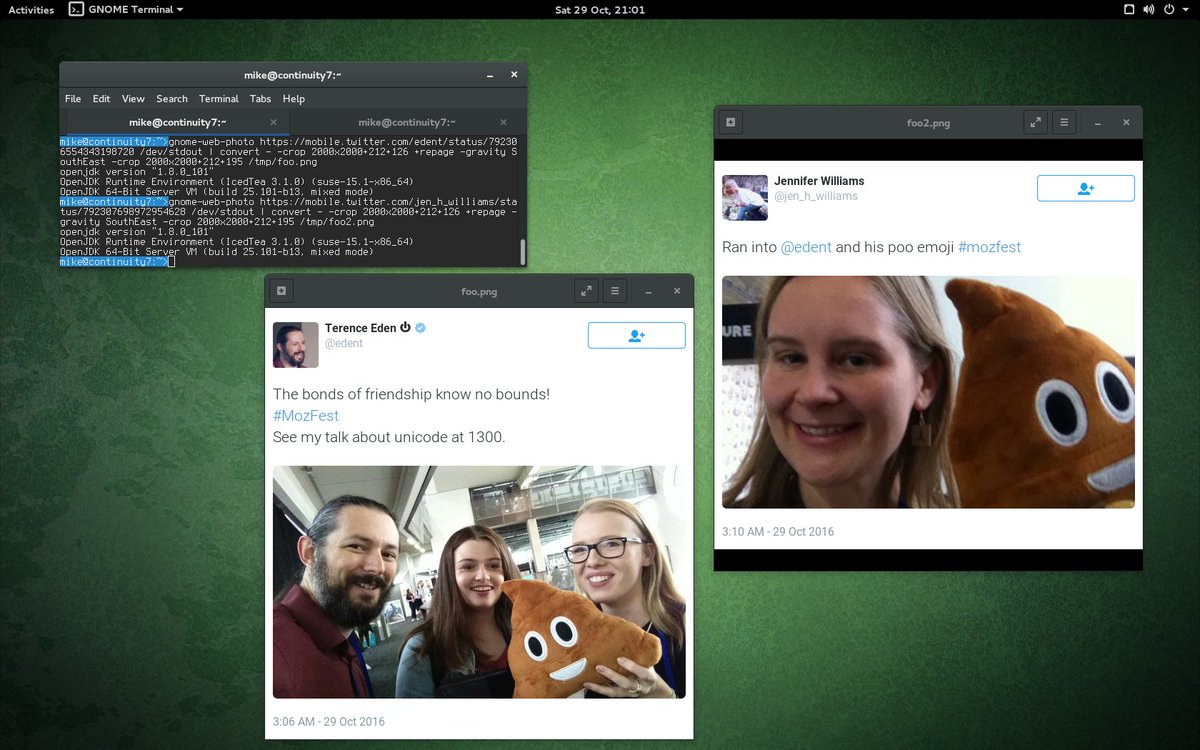Click the 3:06 AM - 29 Oct 2016 timestamp
Viewport: 1200px width, 750px height.
coord(329,721)
